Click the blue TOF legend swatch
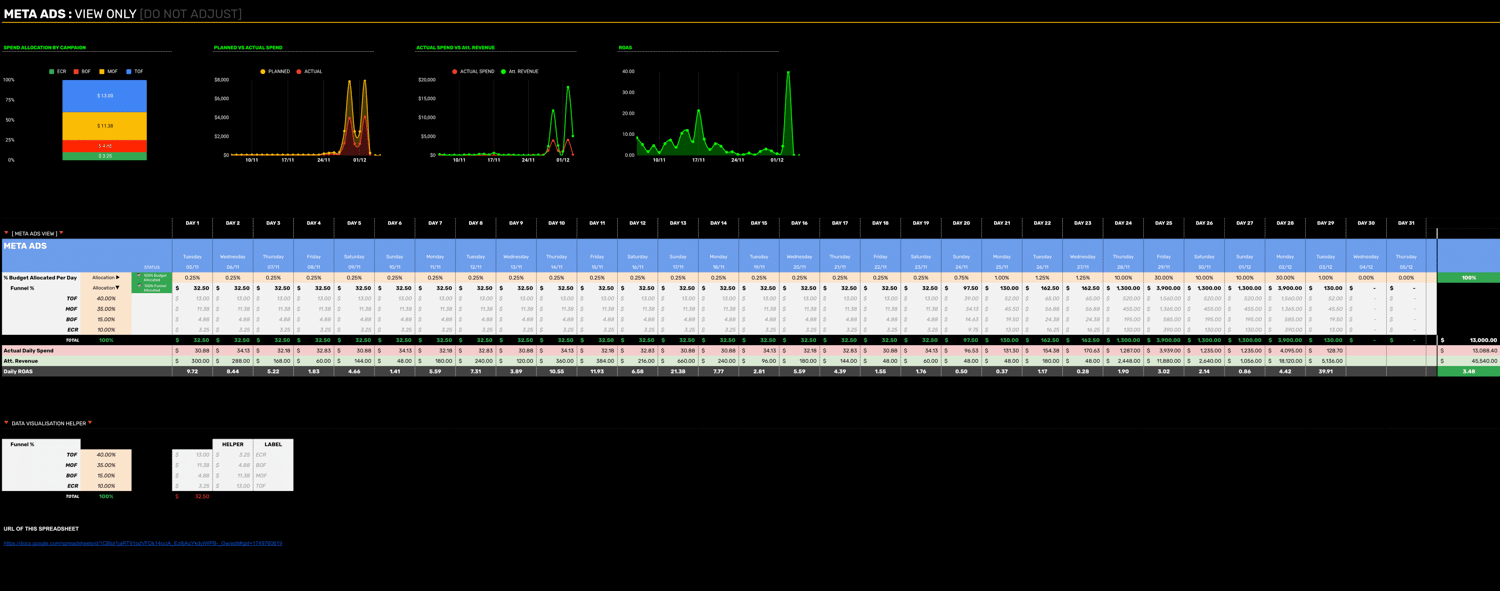The width and height of the screenshot is (1500, 591). click(129, 72)
